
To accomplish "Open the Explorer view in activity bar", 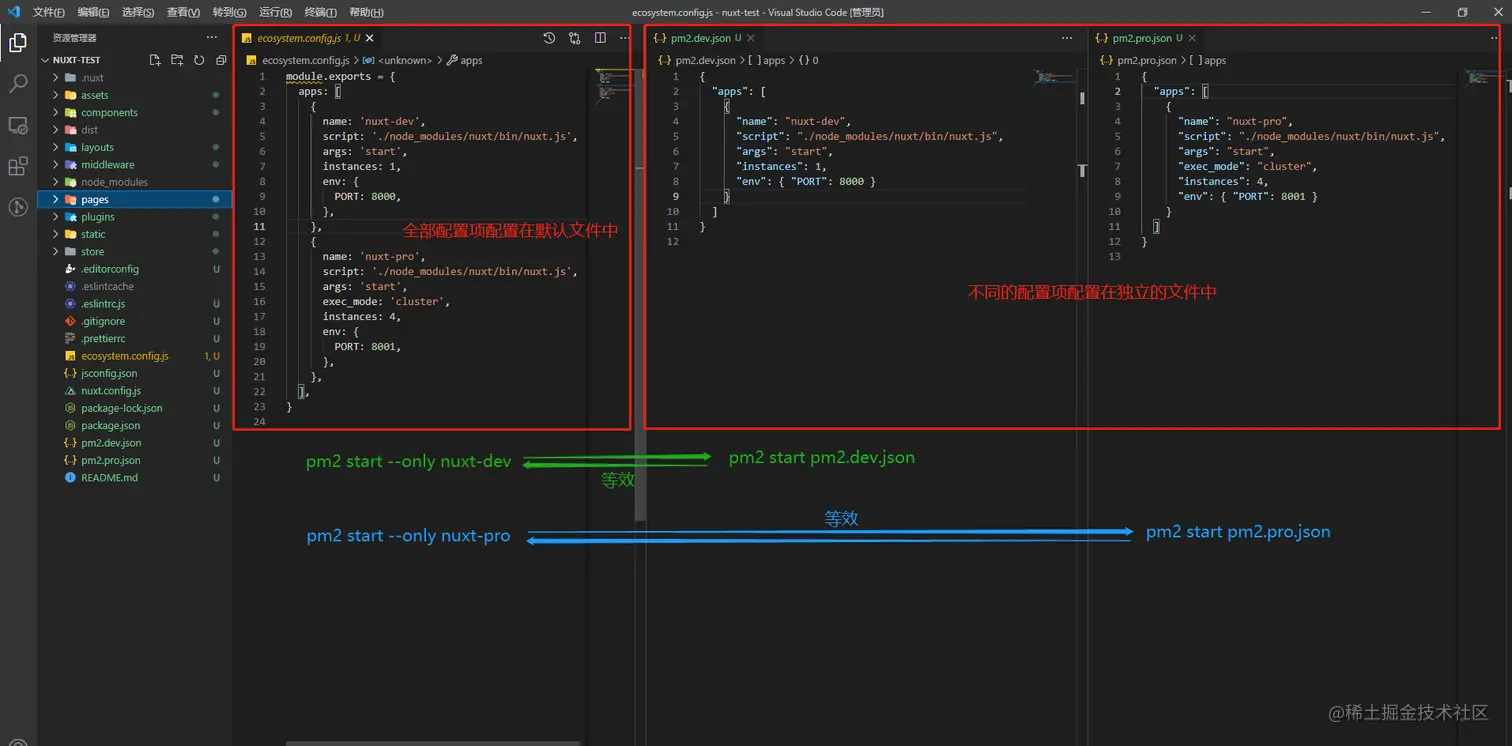I will 18,42.
